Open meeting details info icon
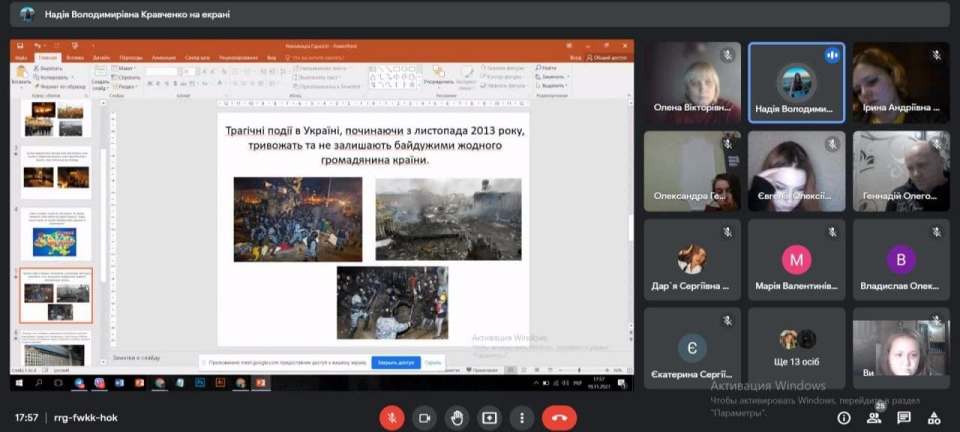This screenshot has height=432, width=960. click(x=845, y=417)
